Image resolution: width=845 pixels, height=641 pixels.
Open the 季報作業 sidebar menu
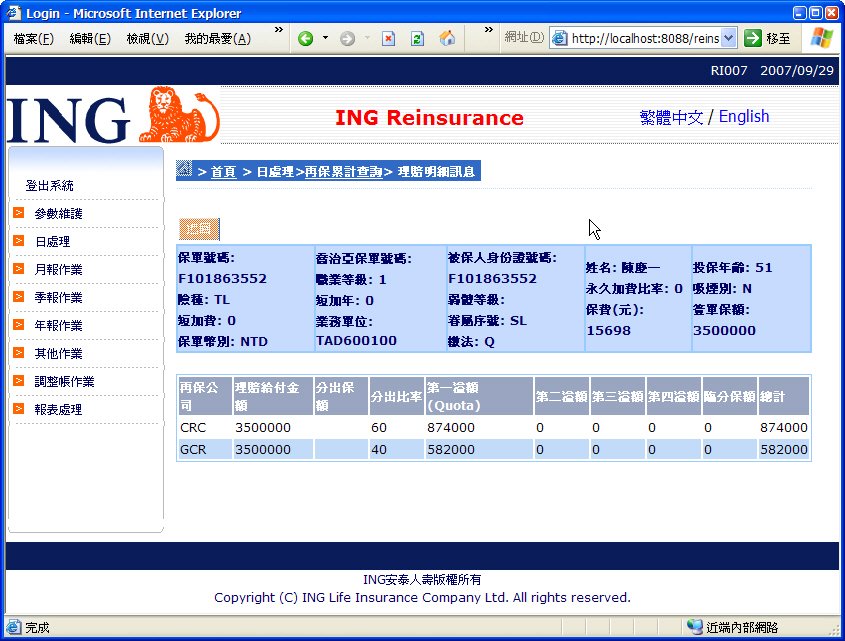(58, 298)
